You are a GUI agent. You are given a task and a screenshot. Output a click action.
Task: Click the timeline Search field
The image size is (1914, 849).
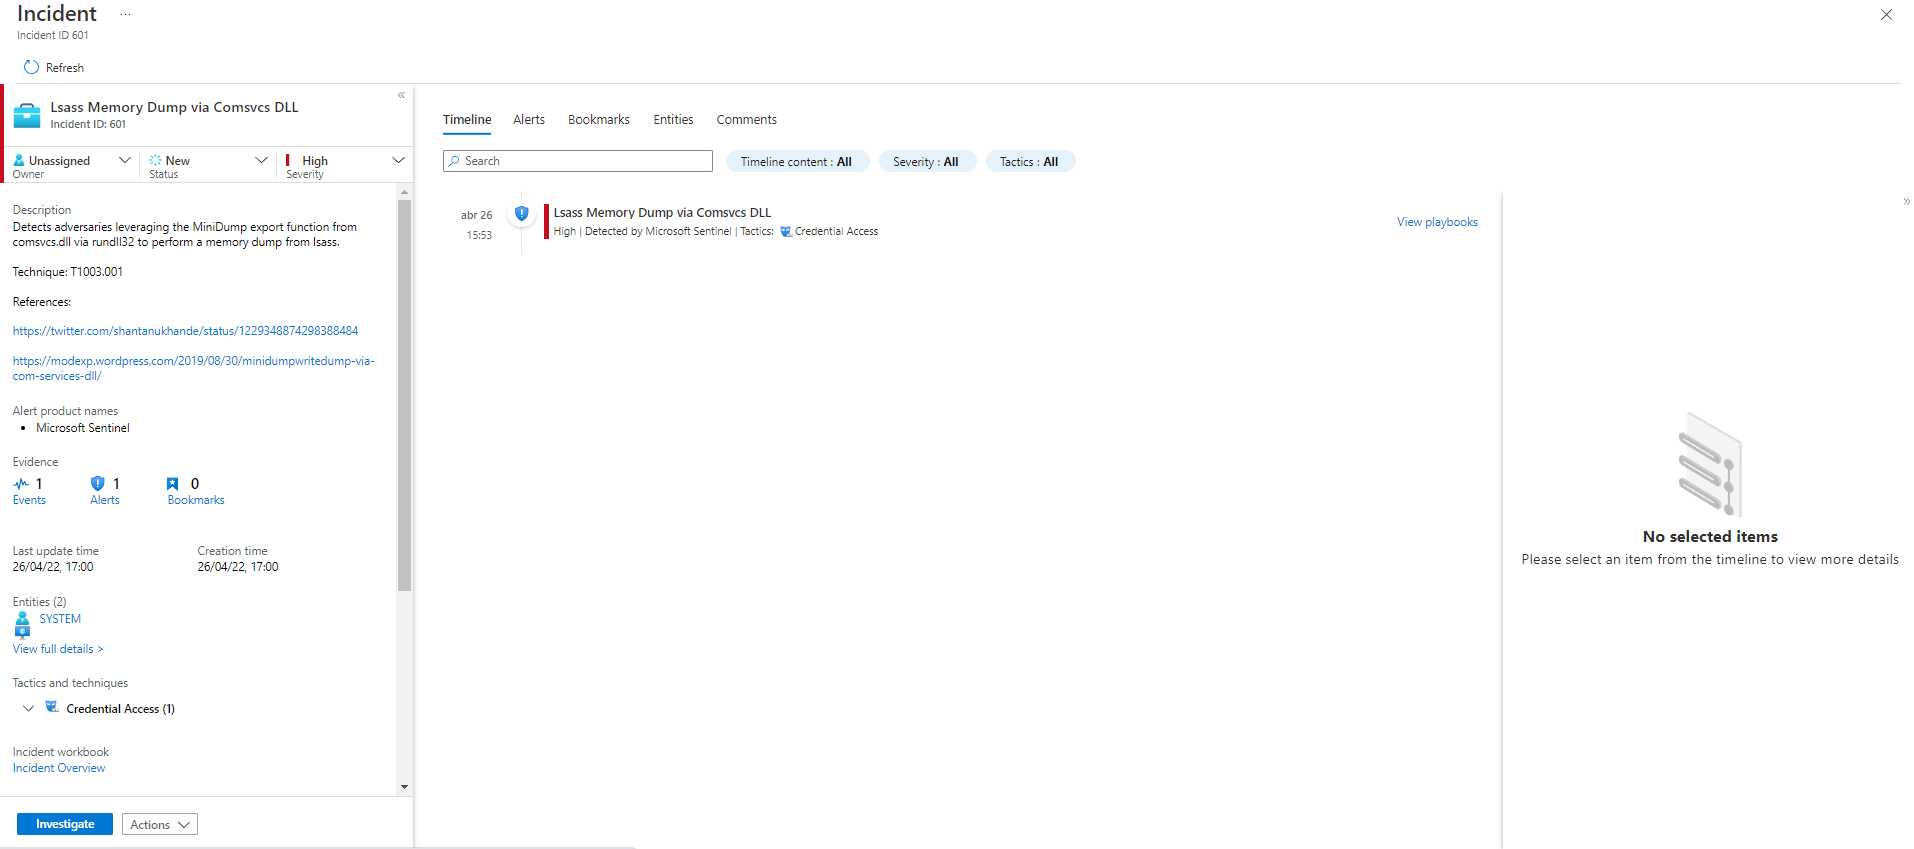[578, 161]
